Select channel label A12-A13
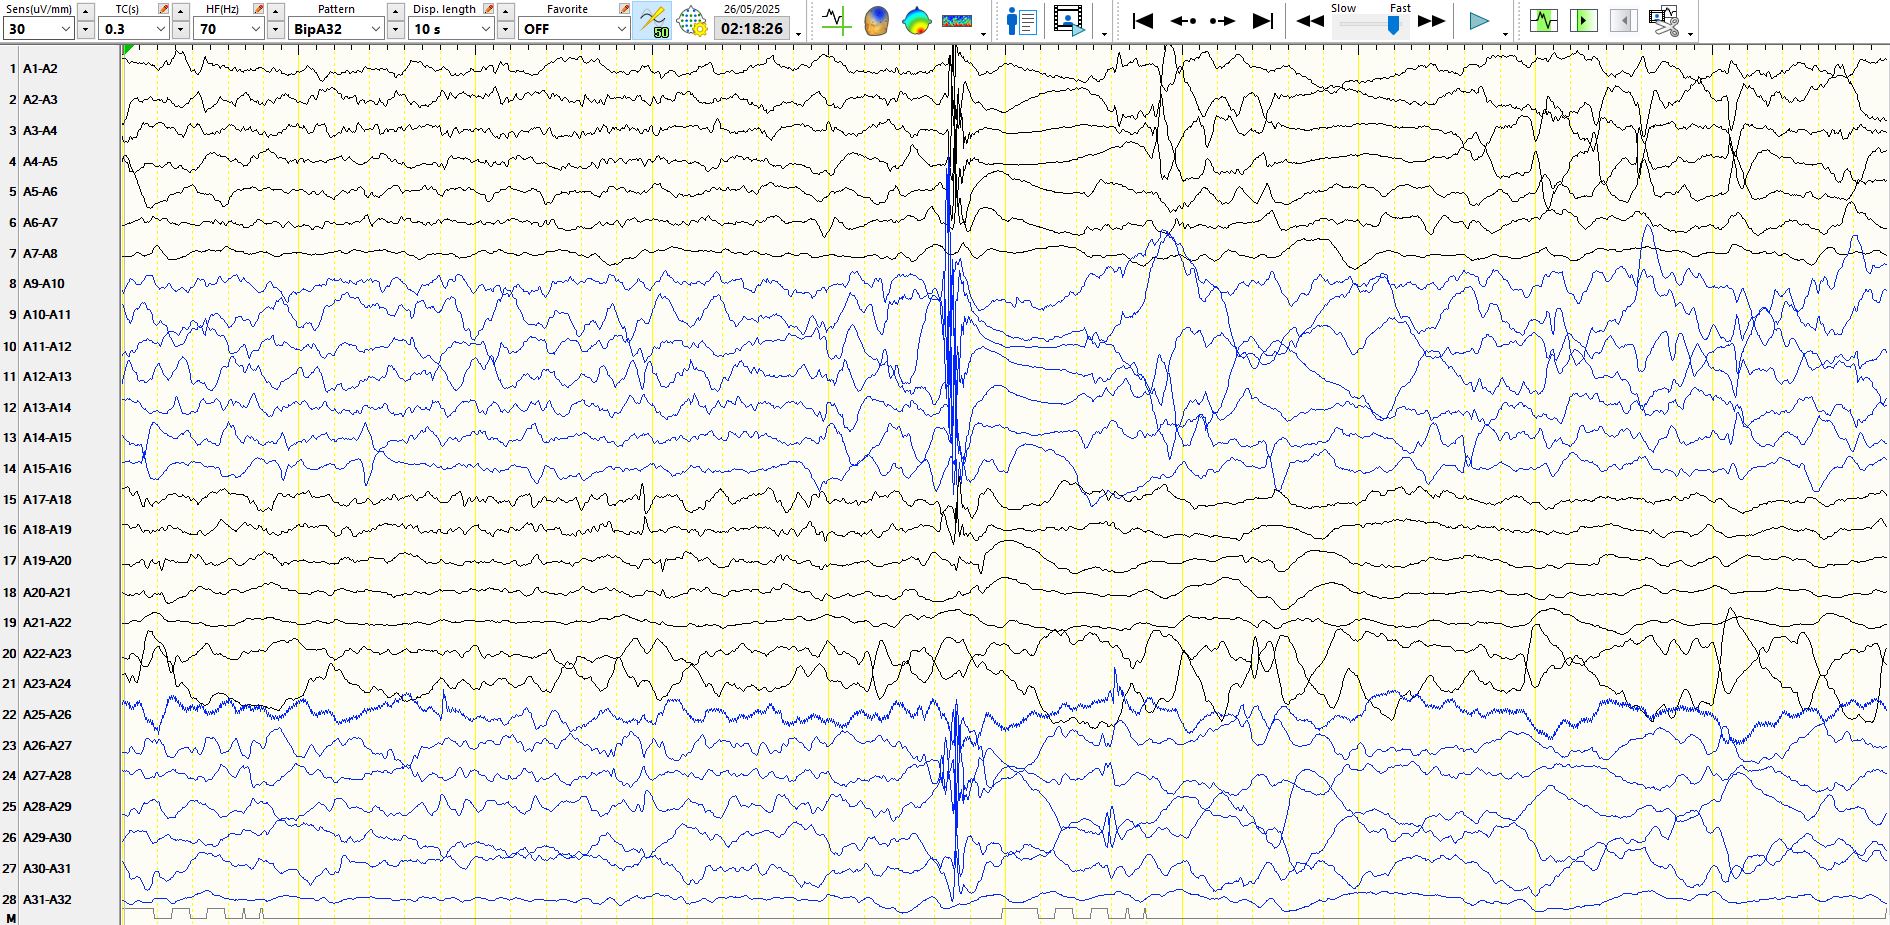This screenshot has width=1890, height=925. (x=47, y=376)
